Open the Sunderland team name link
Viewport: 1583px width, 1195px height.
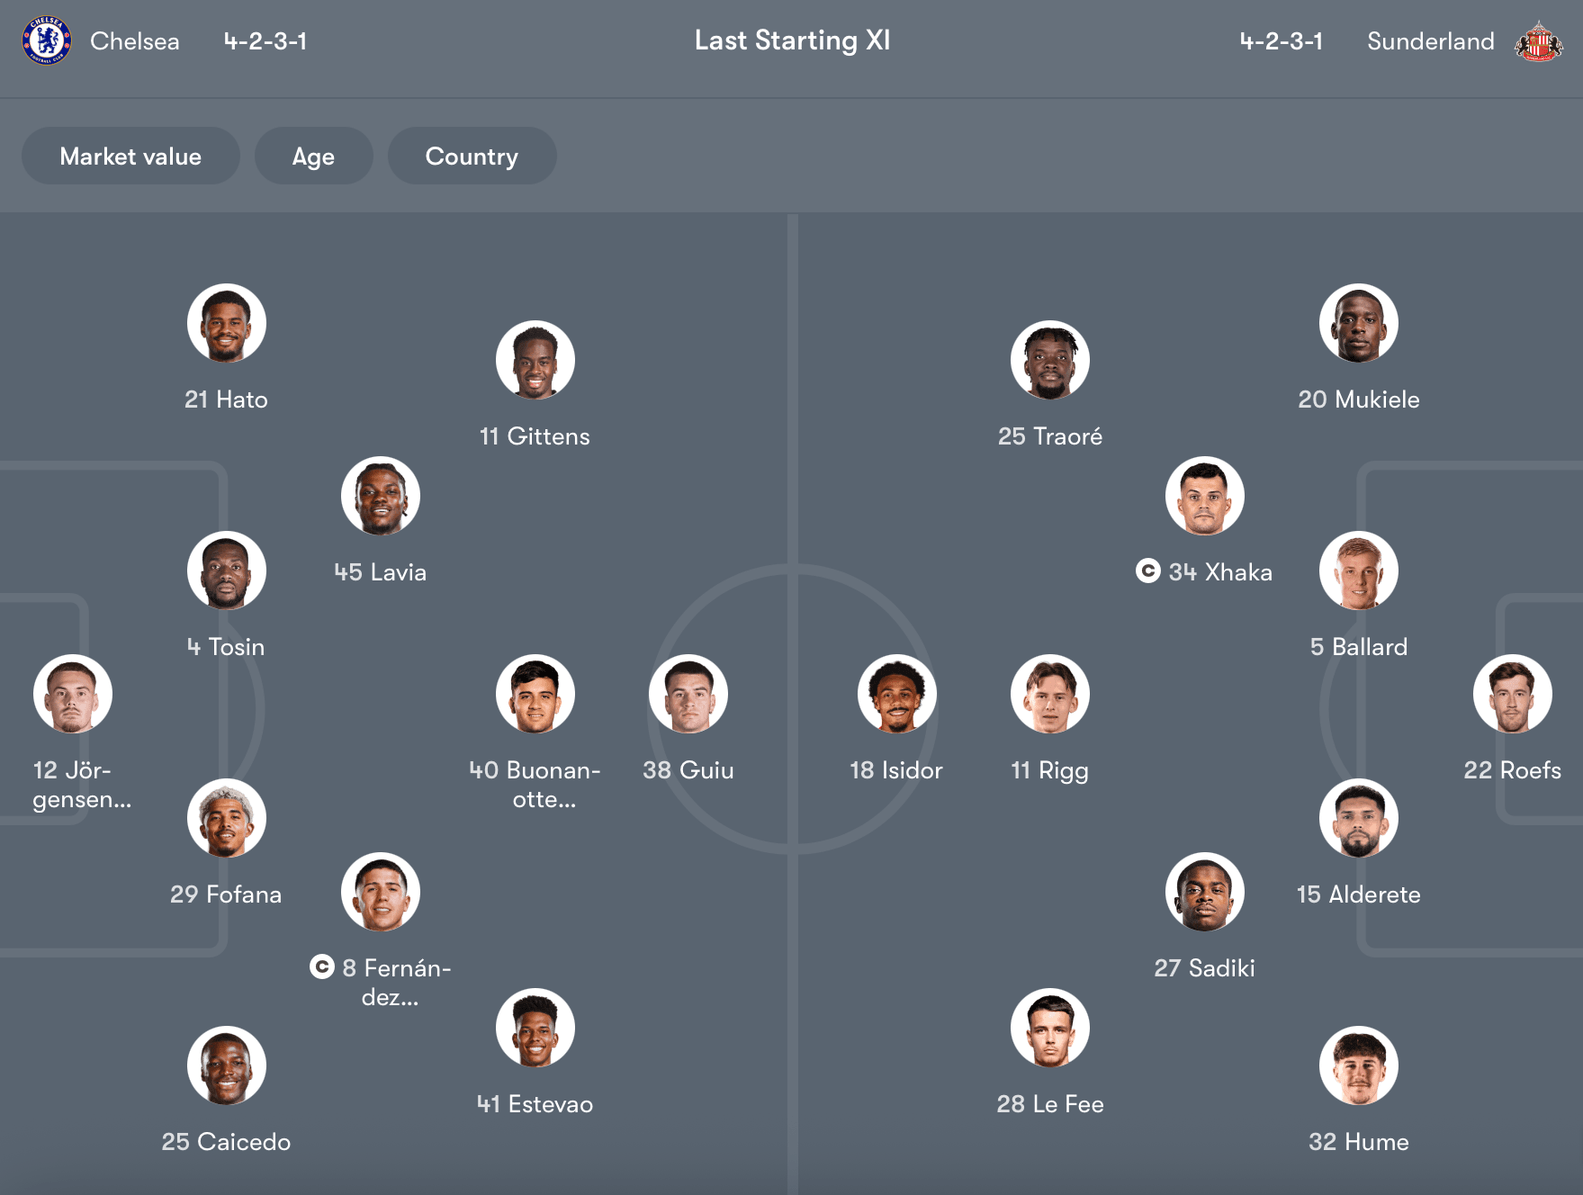(x=1430, y=41)
